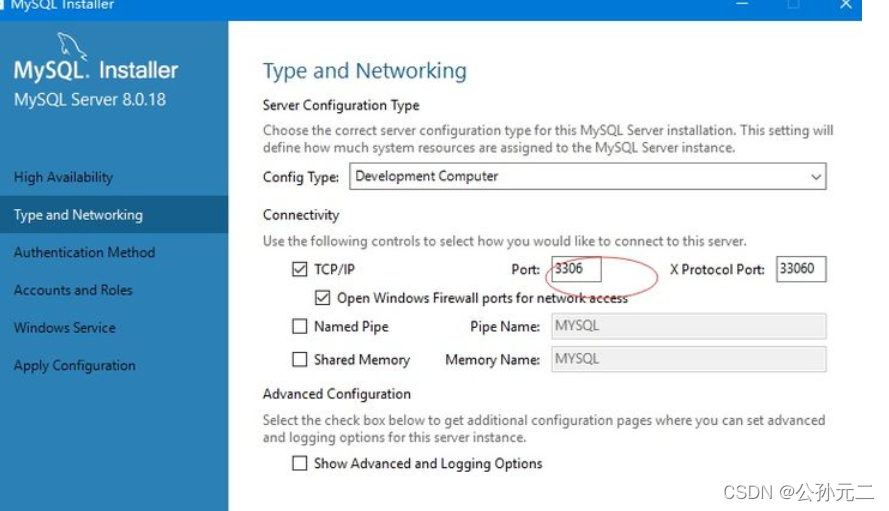Image resolution: width=889 pixels, height=511 pixels.
Task: Click the Type and Networking heading
Action: (x=365, y=71)
